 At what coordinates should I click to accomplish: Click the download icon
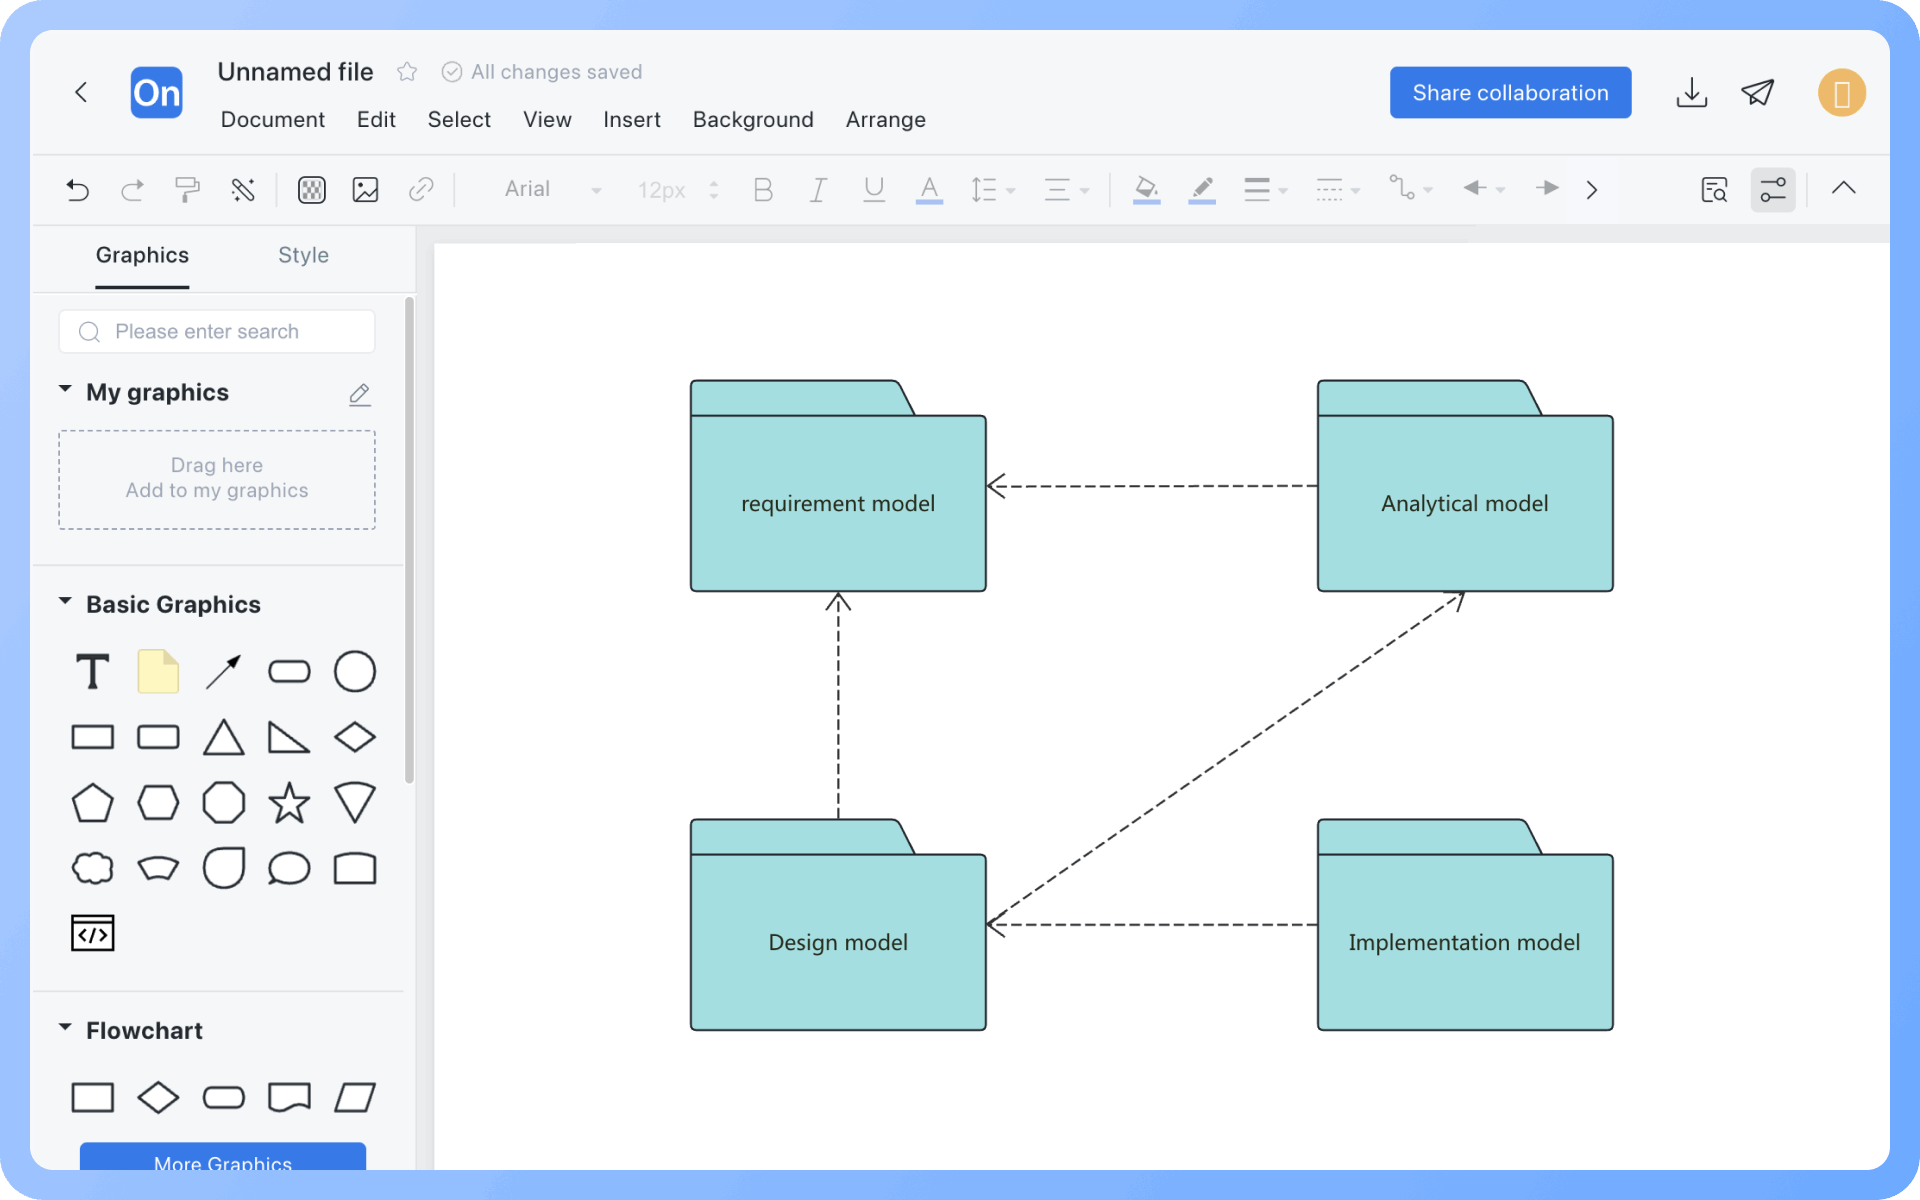(x=1692, y=92)
